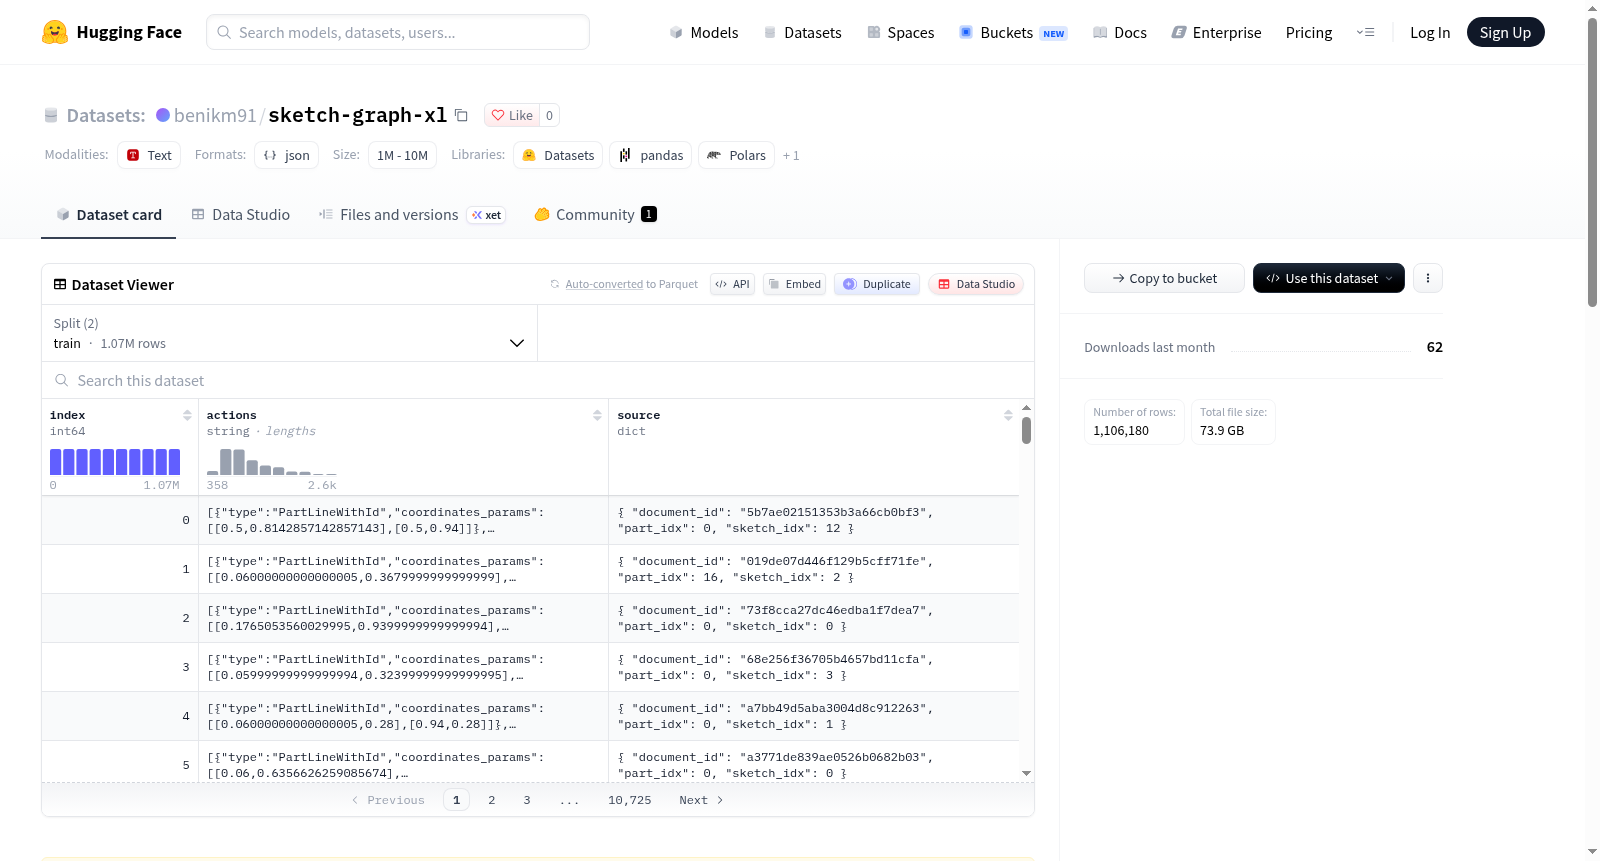The height and width of the screenshot is (861, 1600).
Task: Sort by the source column
Action: [x=1008, y=415]
